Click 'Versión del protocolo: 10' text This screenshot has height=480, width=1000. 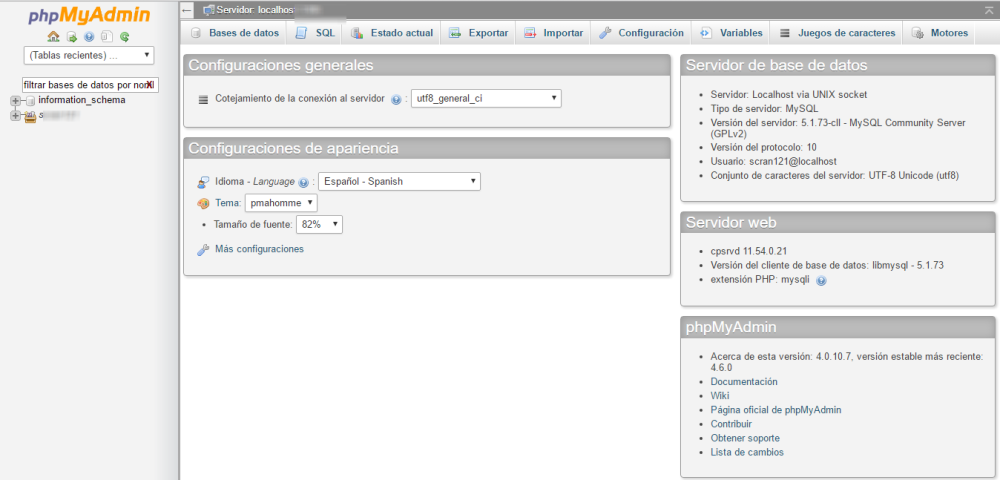pos(763,147)
